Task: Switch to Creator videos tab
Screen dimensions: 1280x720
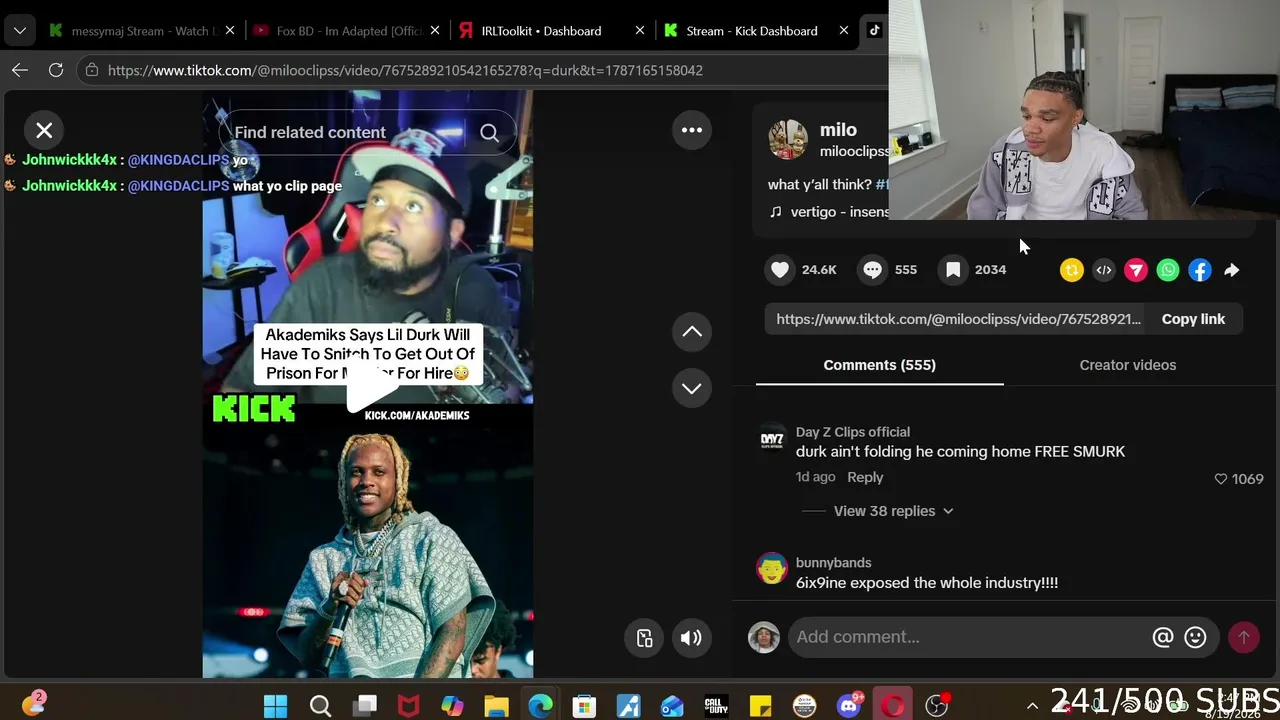Action: (1128, 365)
